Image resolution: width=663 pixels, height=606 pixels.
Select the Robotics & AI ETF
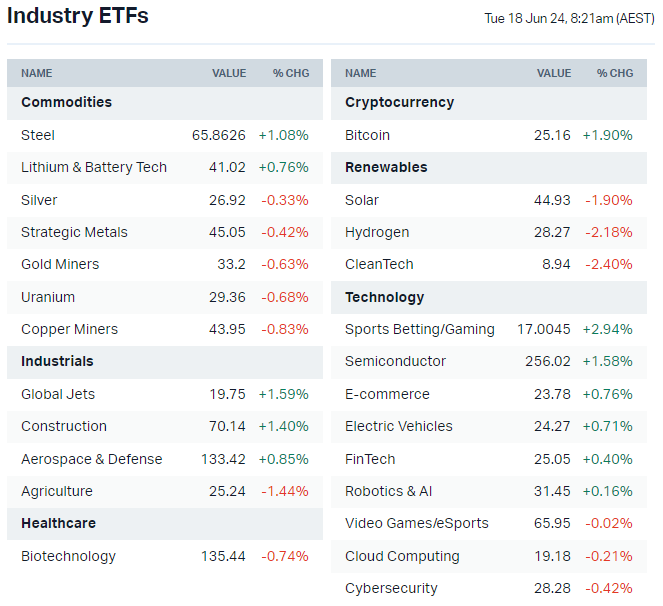point(388,491)
